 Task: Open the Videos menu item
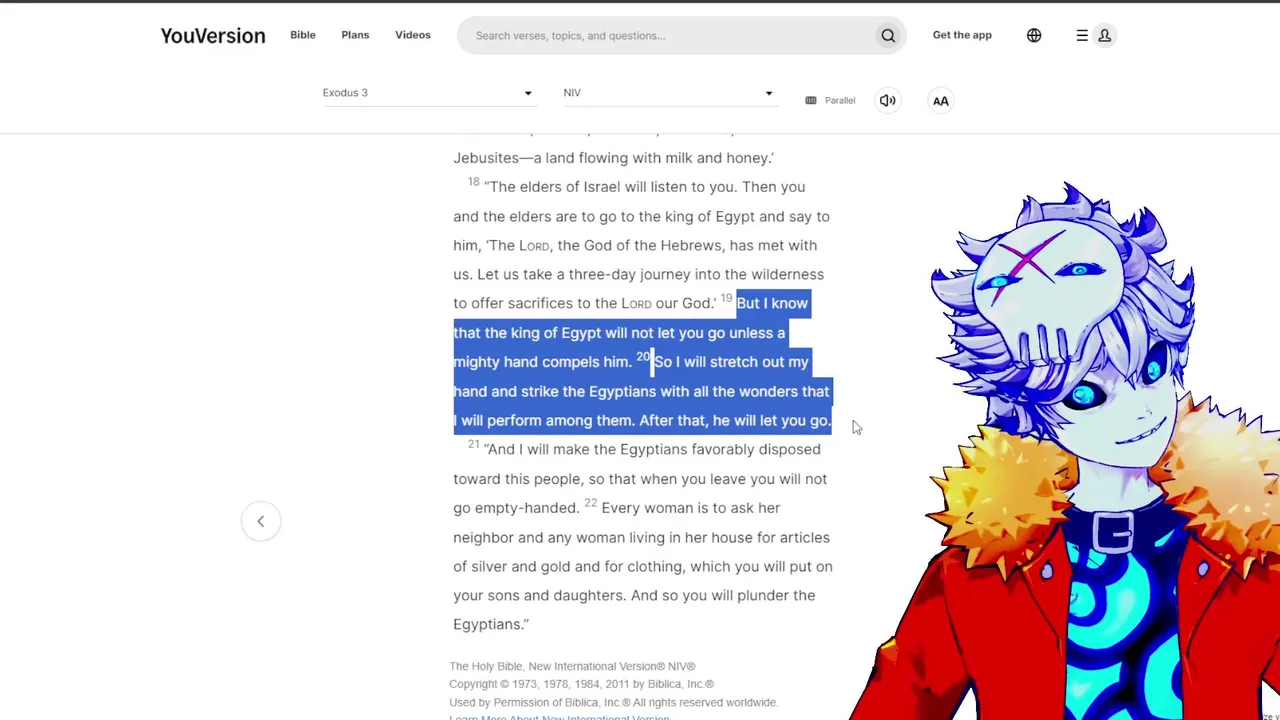tap(413, 35)
